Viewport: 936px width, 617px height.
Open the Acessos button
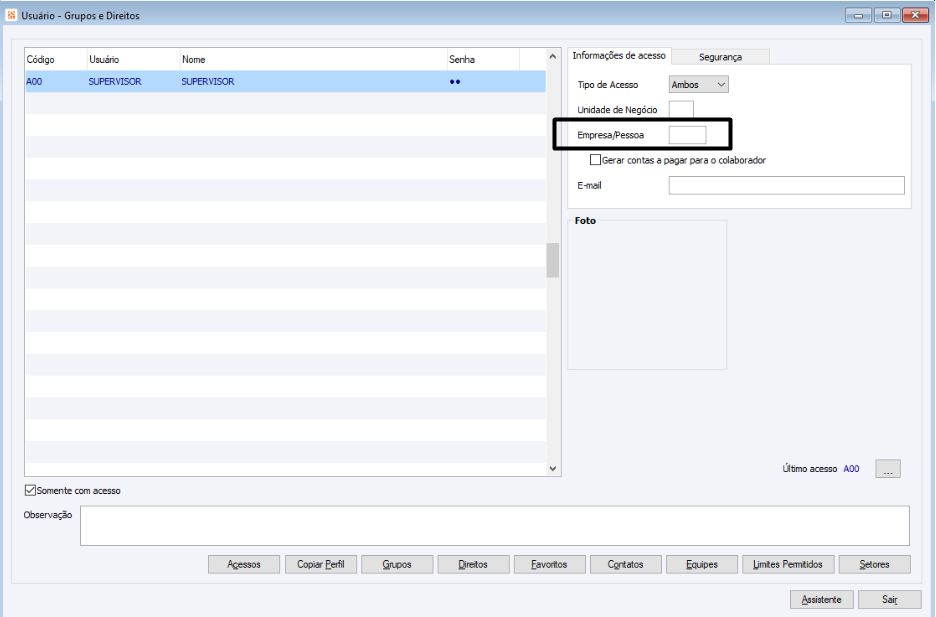pyautogui.click(x=244, y=564)
